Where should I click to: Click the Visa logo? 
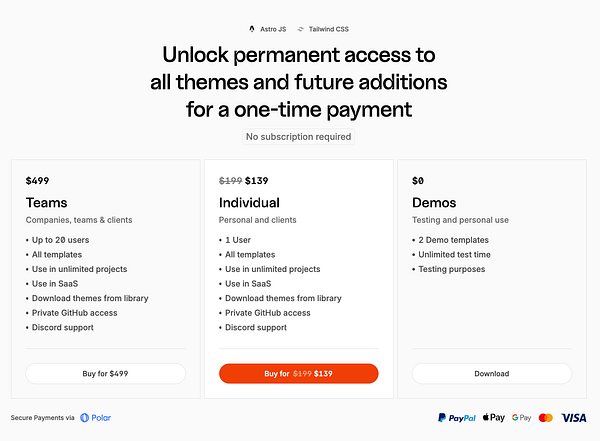(x=574, y=417)
